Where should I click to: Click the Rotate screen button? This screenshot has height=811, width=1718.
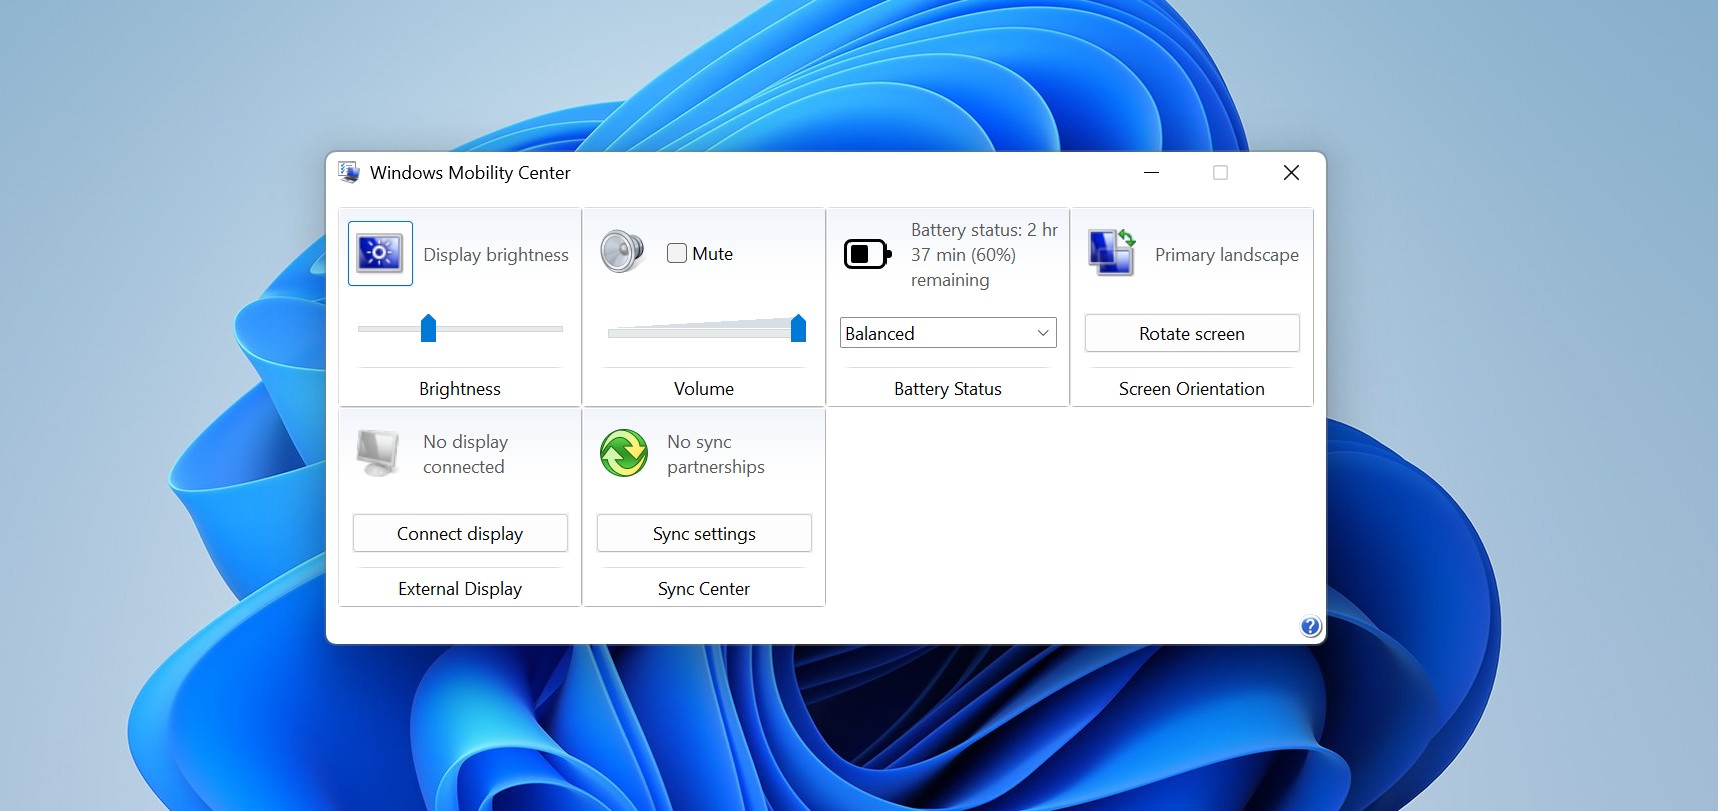click(1192, 333)
